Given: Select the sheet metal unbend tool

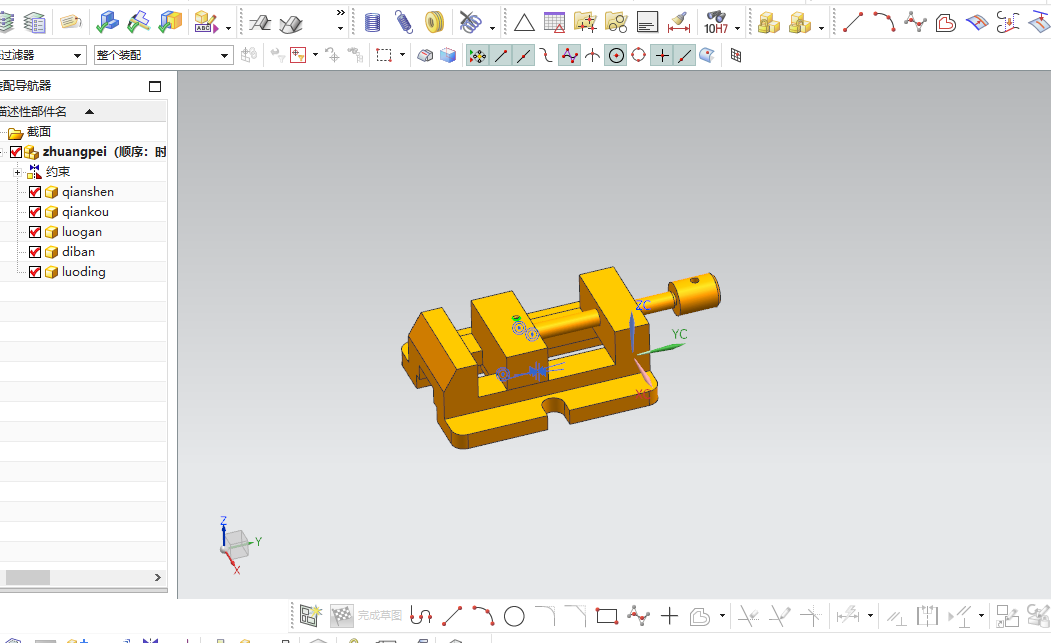Looking at the screenshot, I should pyautogui.click(x=291, y=23).
